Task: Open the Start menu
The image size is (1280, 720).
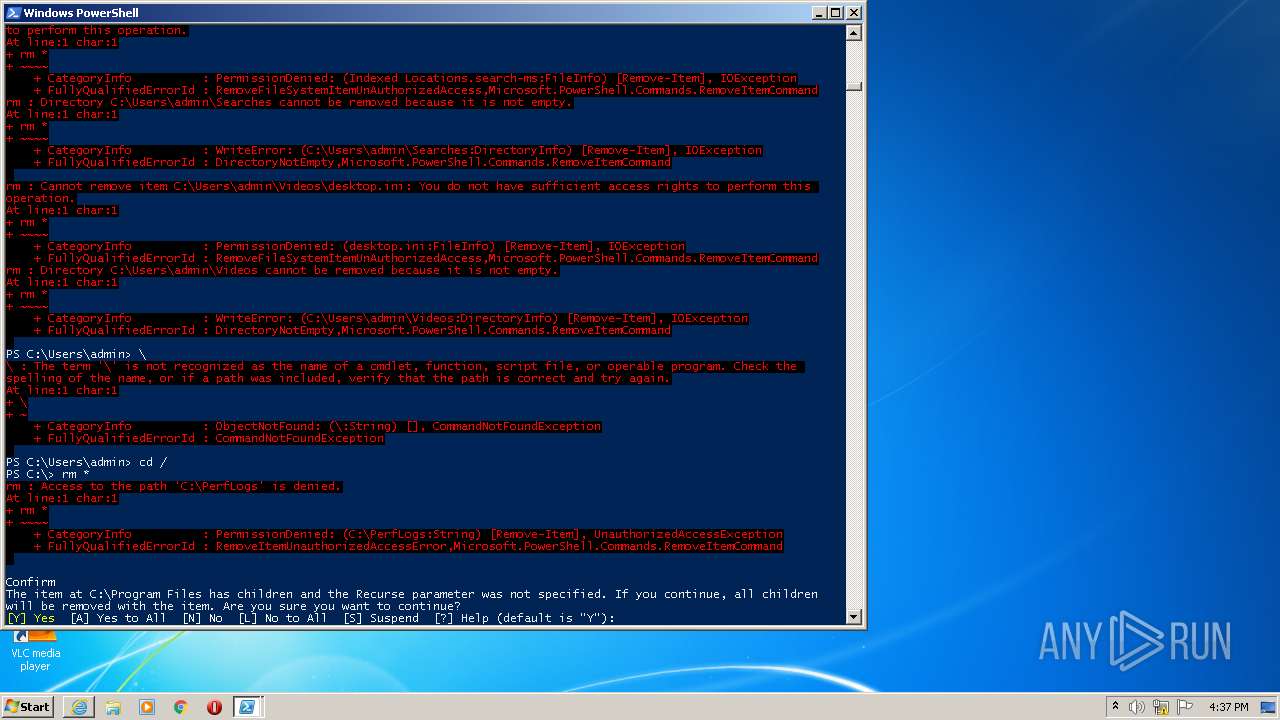Action: 27,706
